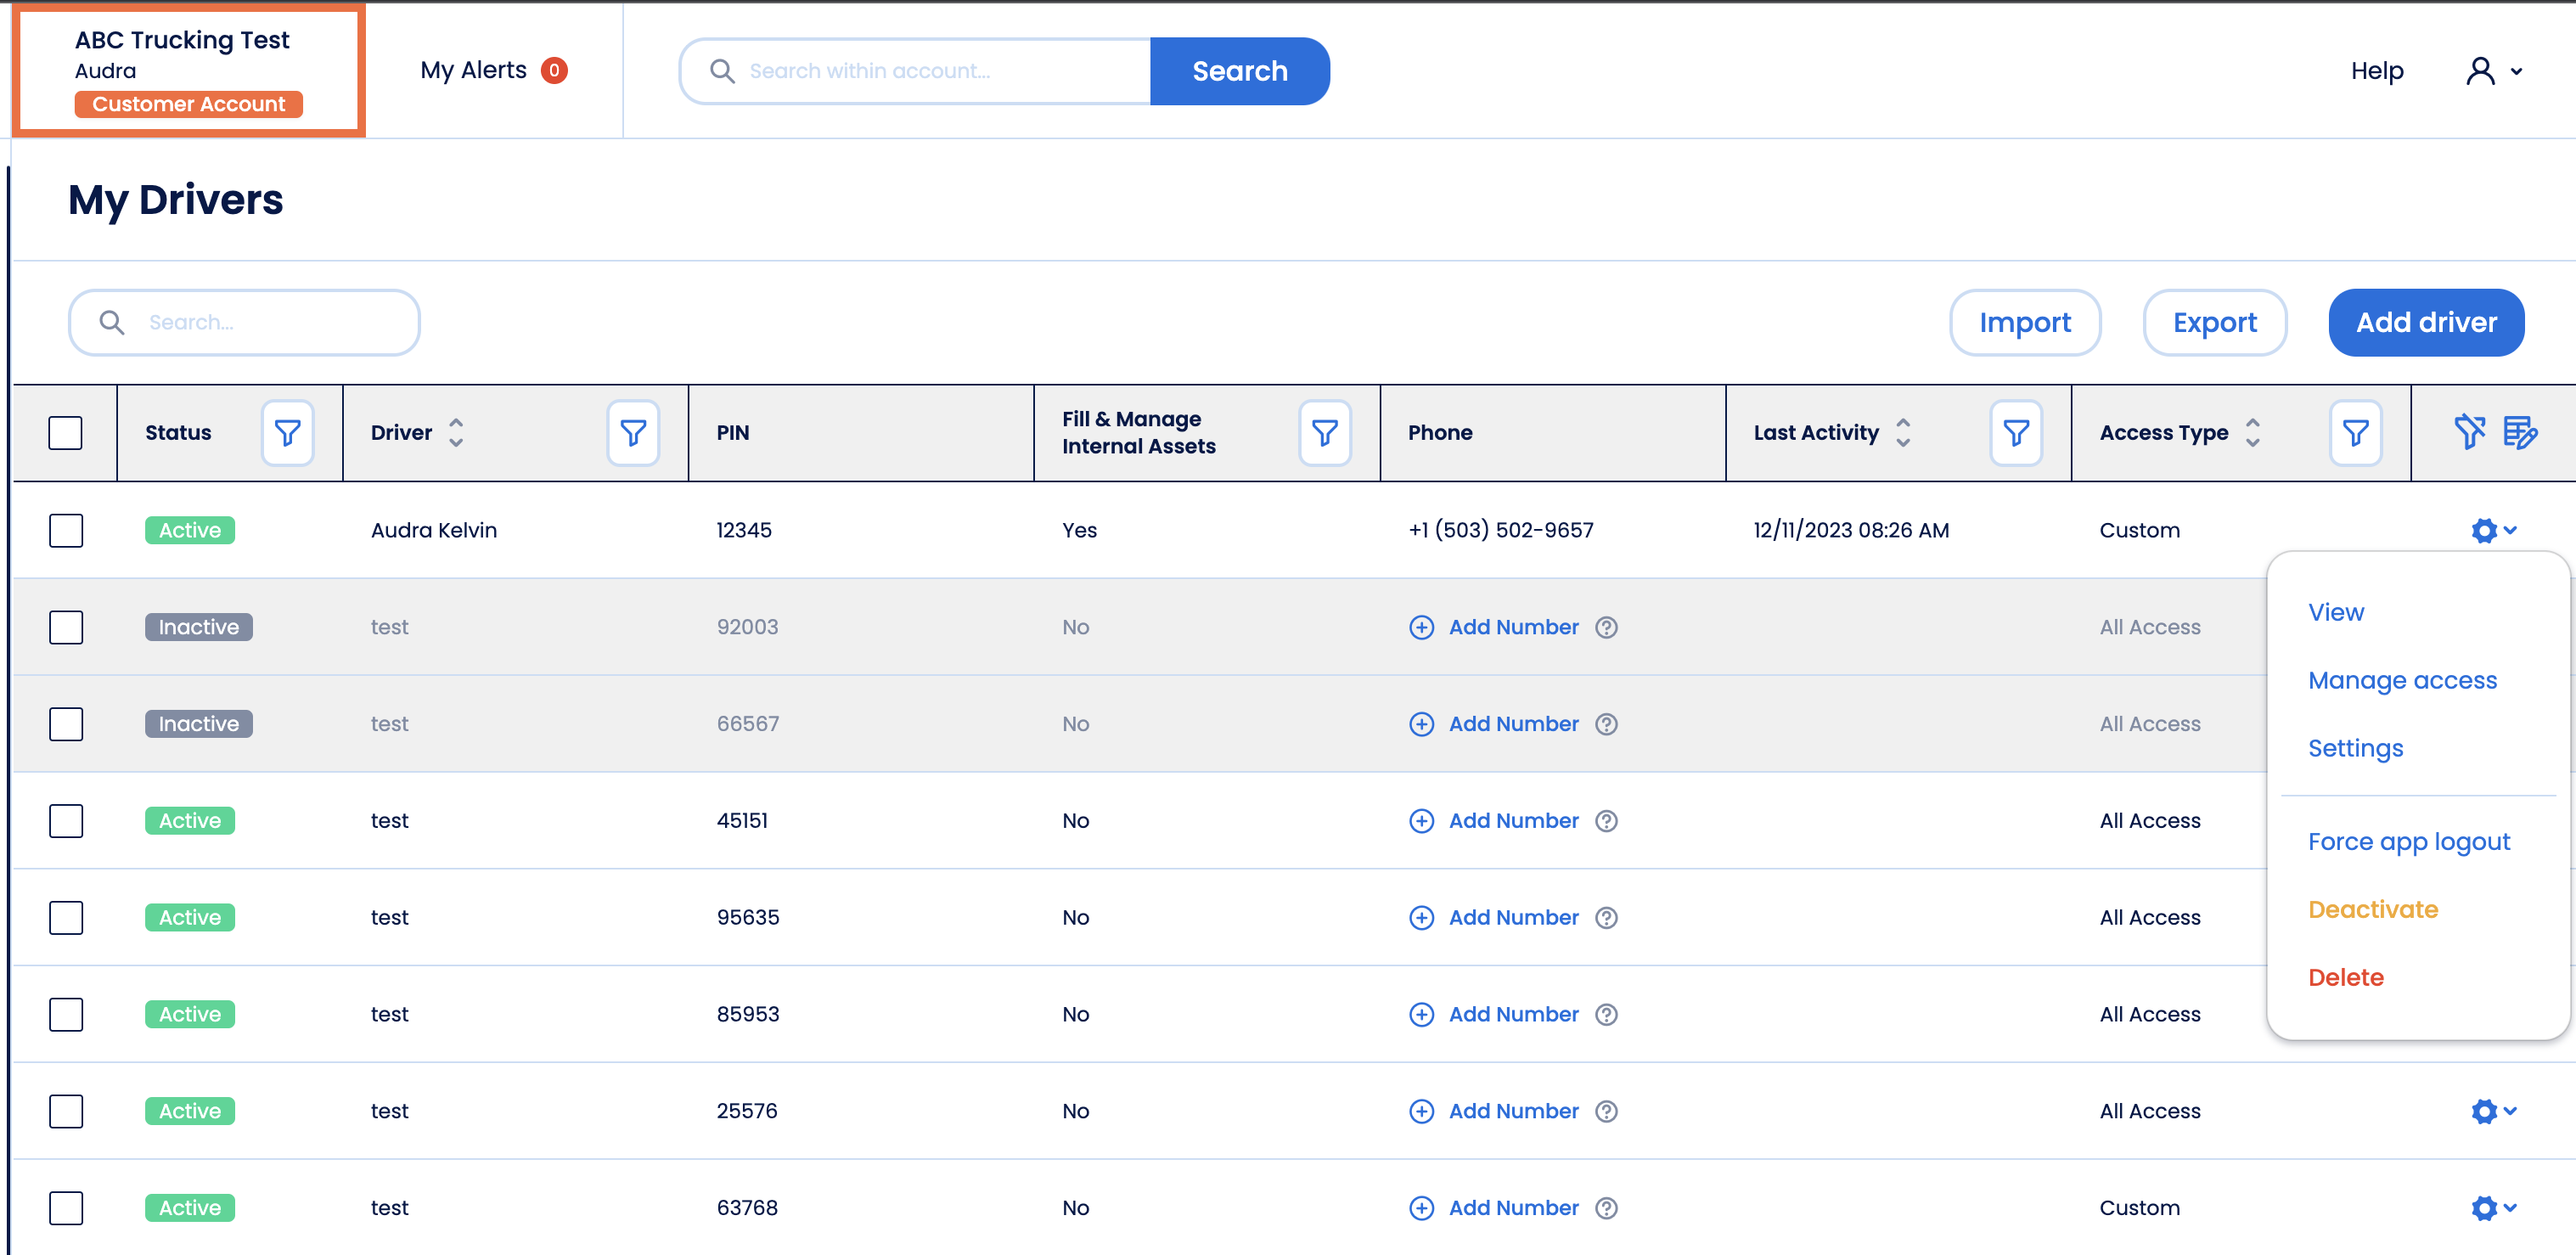Click the magnifier icon in drivers search
This screenshot has width=2576, height=1255.
(x=112, y=322)
